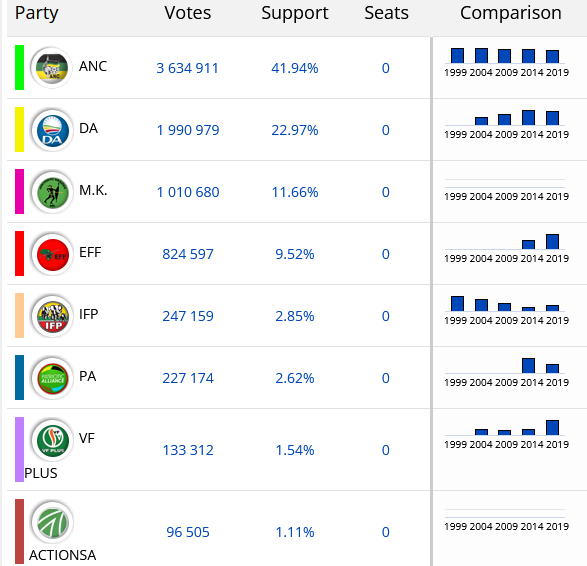Image resolution: width=587 pixels, height=566 pixels.
Task: Click VF Plus support 1.54%
Action: [295, 450]
